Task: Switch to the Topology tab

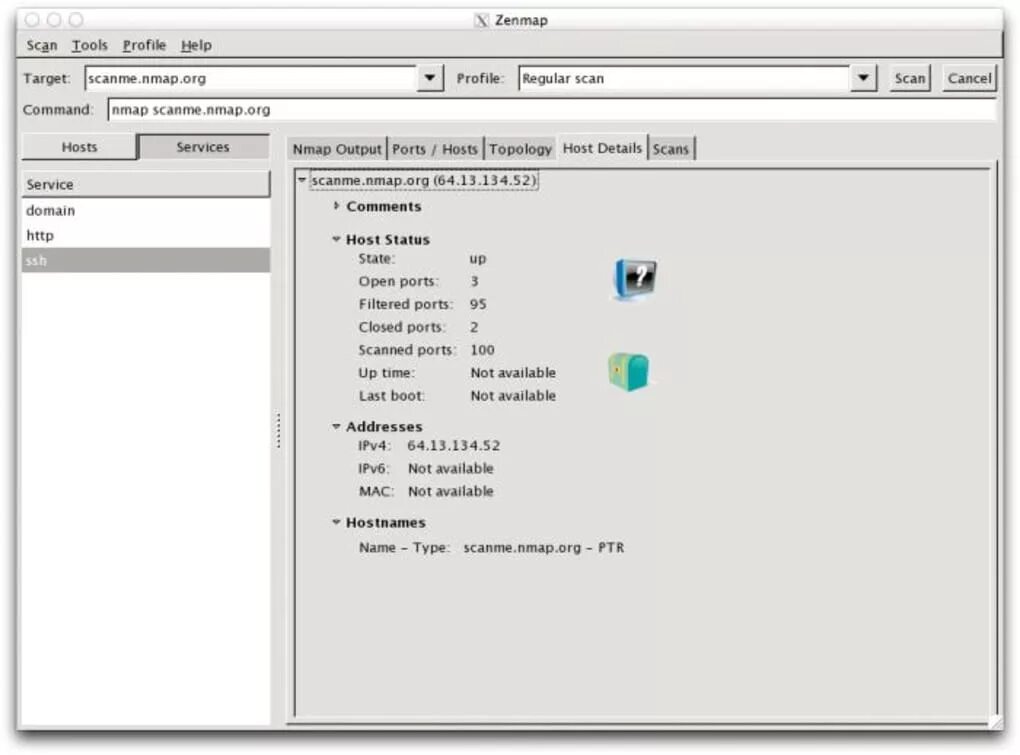Action: tap(520, 149)
